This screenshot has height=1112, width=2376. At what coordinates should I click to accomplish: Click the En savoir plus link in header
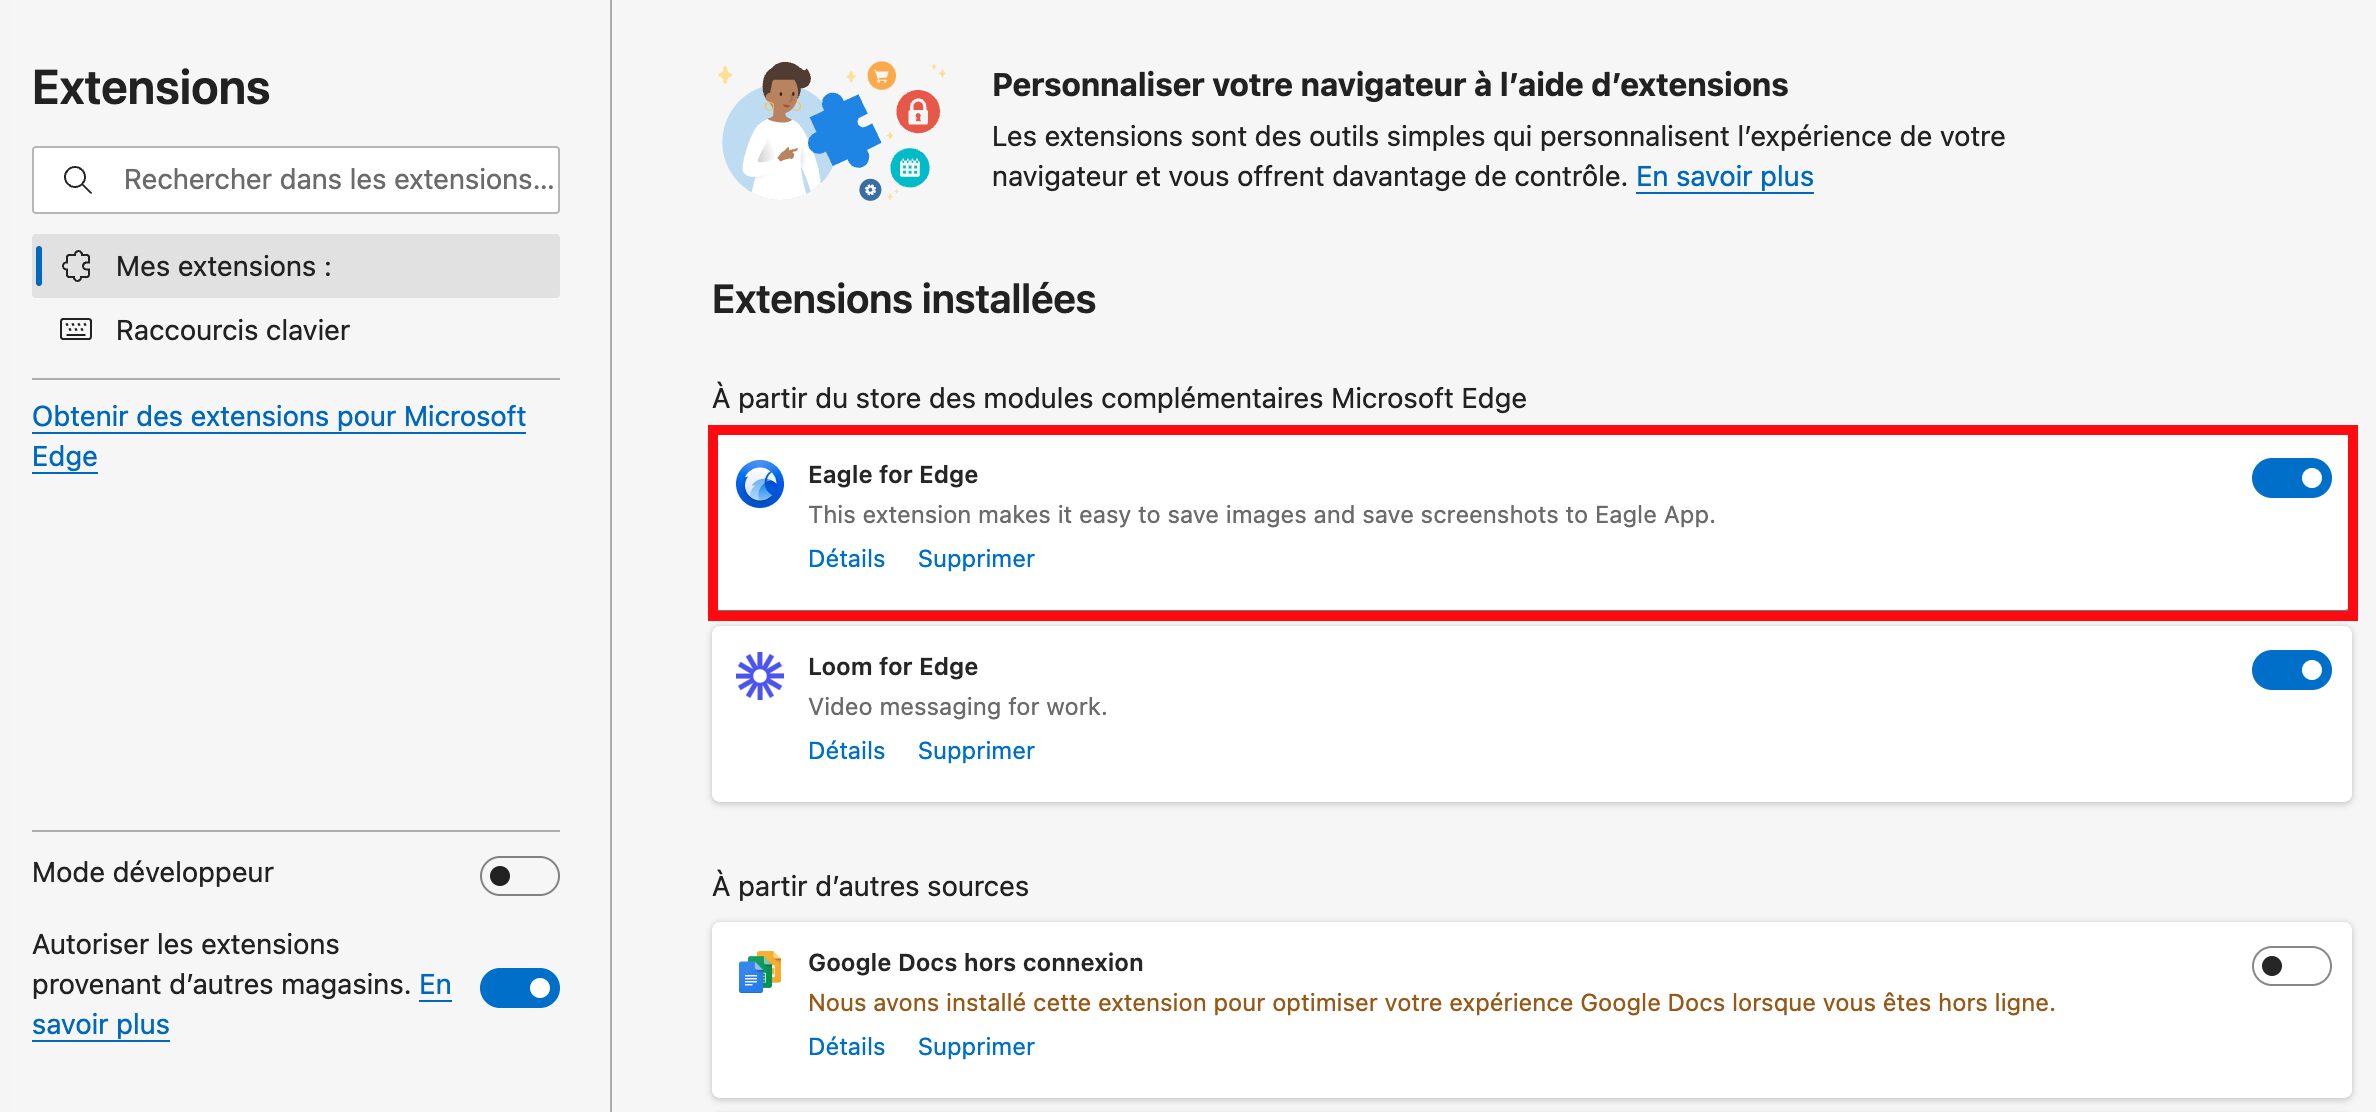[x=1724, y=176]
